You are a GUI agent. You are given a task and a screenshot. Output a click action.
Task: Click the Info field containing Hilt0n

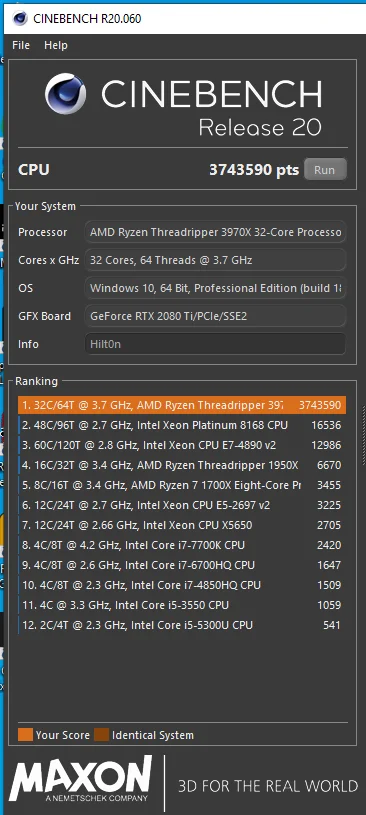coord(215,344)
